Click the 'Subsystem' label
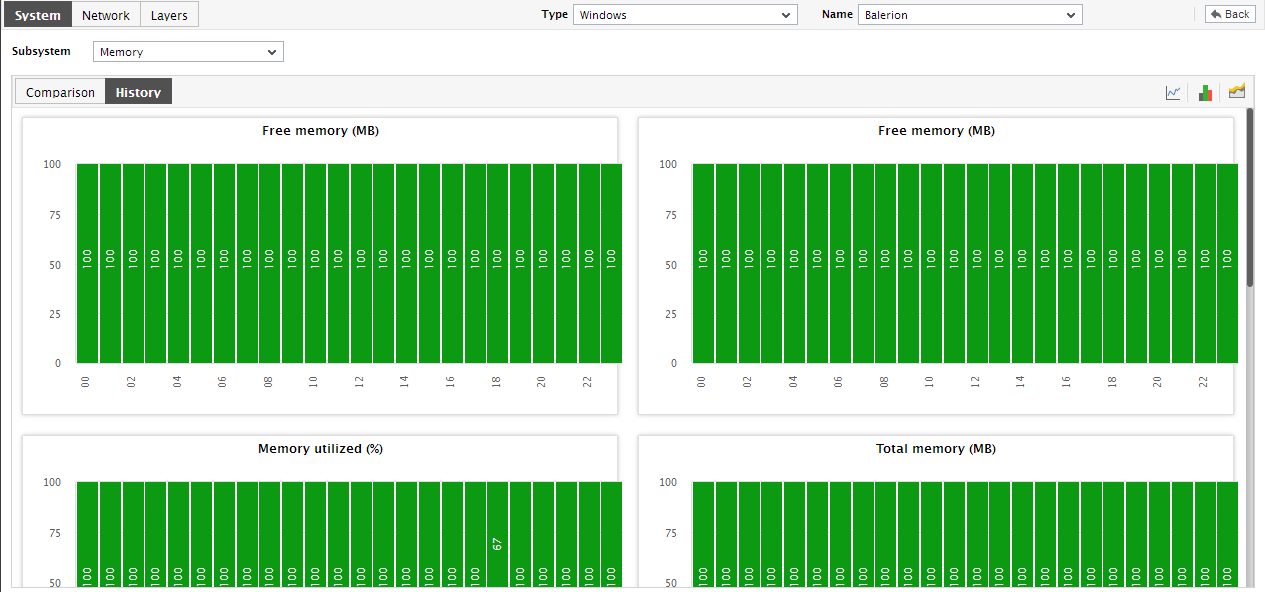Image resolution: width=1265 pixels, height=592 pixels. [41, 51]
